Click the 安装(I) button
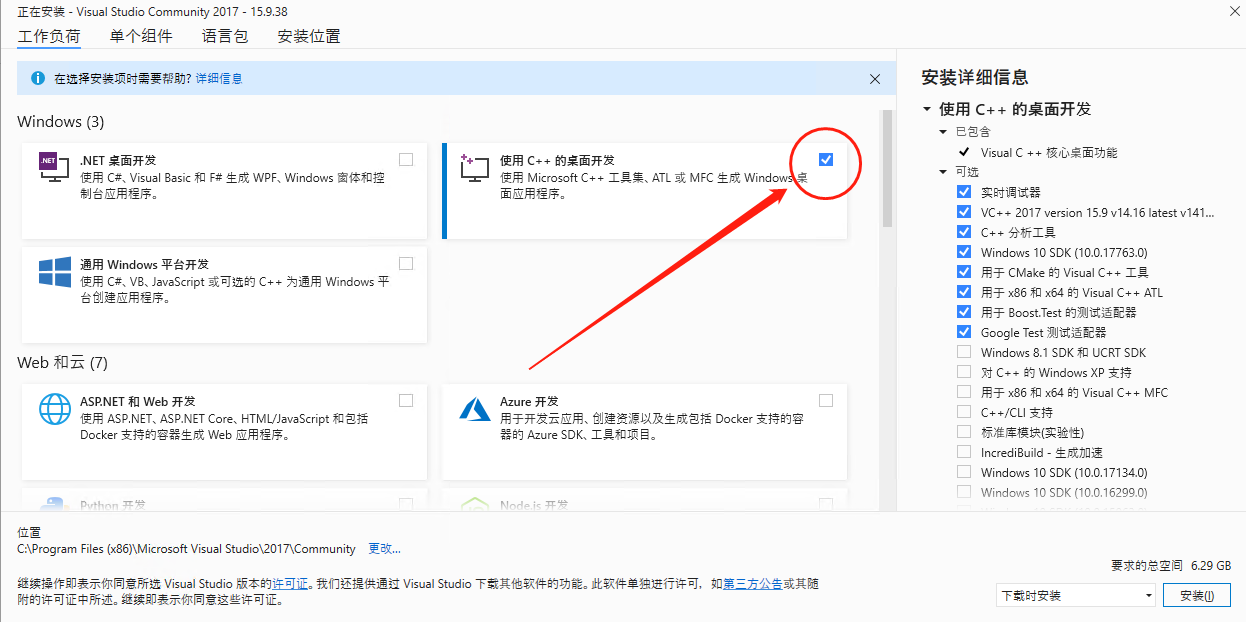The width and height of the screenshot is (1246, 622). click(1197, 595)
